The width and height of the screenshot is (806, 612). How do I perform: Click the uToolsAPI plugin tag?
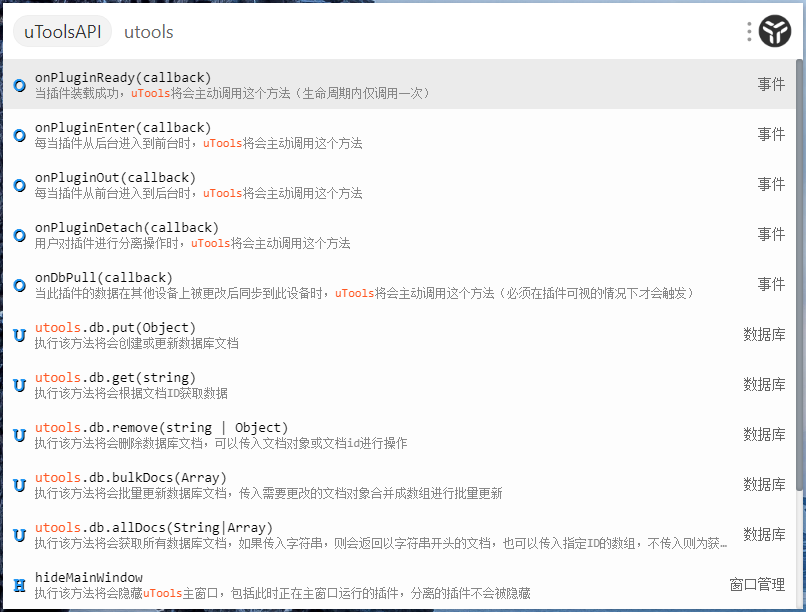[x=63, y=31]
